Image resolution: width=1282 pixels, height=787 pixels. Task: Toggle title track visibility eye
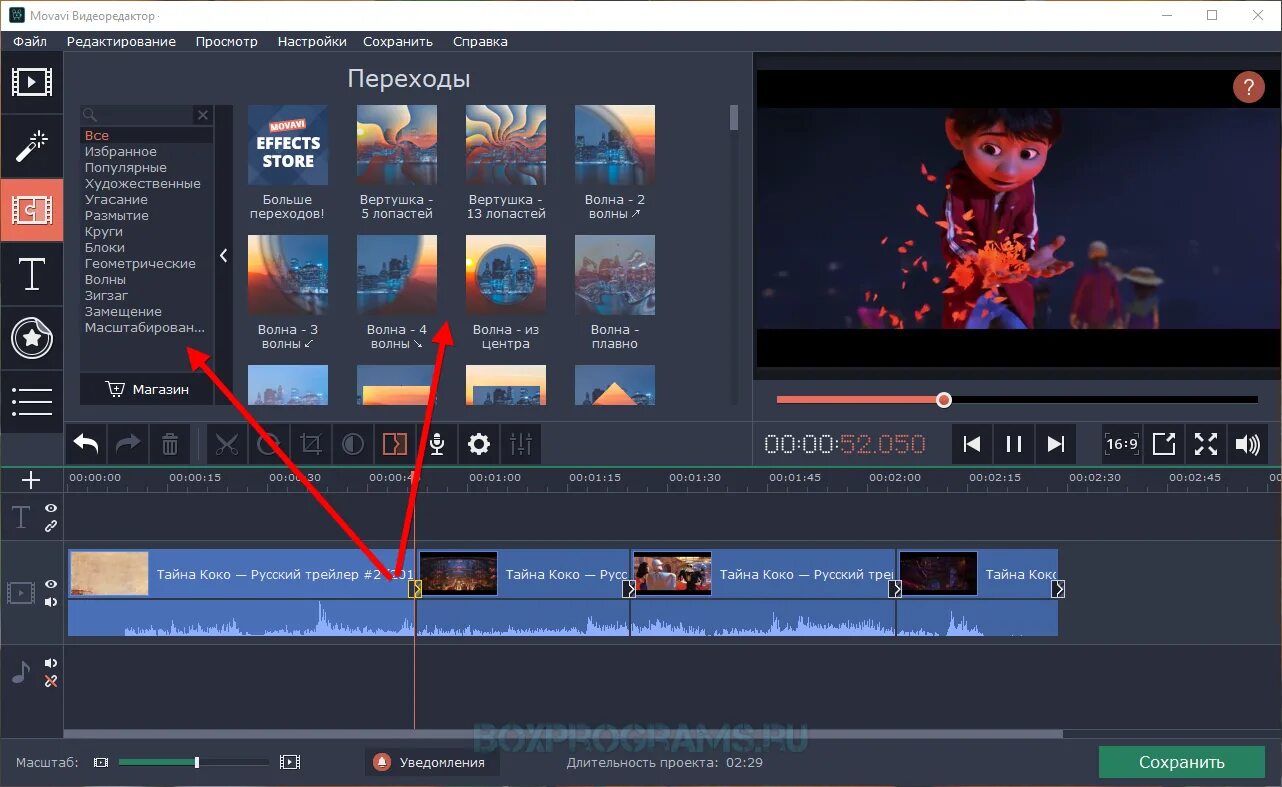[51, 509]
